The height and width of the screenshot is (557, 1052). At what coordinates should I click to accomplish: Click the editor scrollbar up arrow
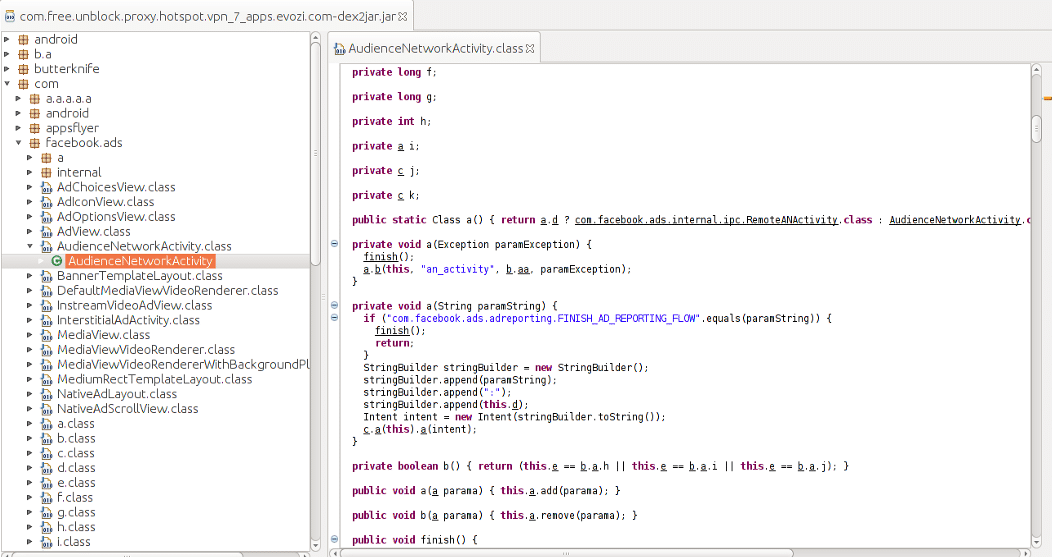tap(1036, 69)
